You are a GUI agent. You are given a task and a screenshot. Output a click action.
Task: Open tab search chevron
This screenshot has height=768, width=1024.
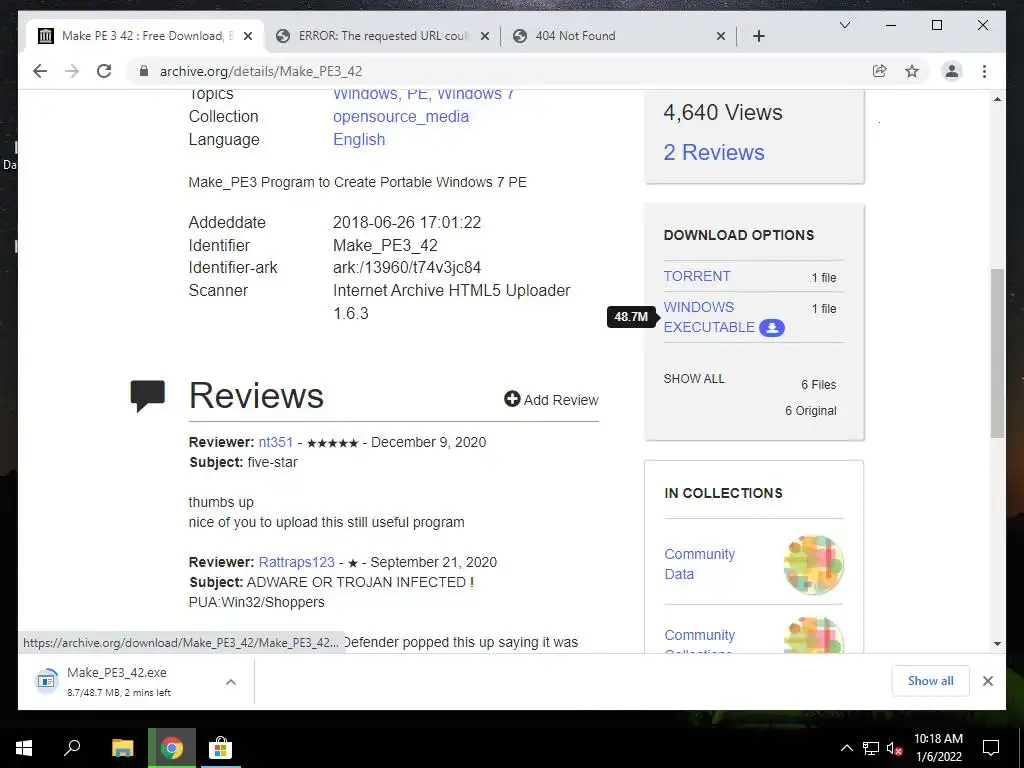(x=844, y=25)
